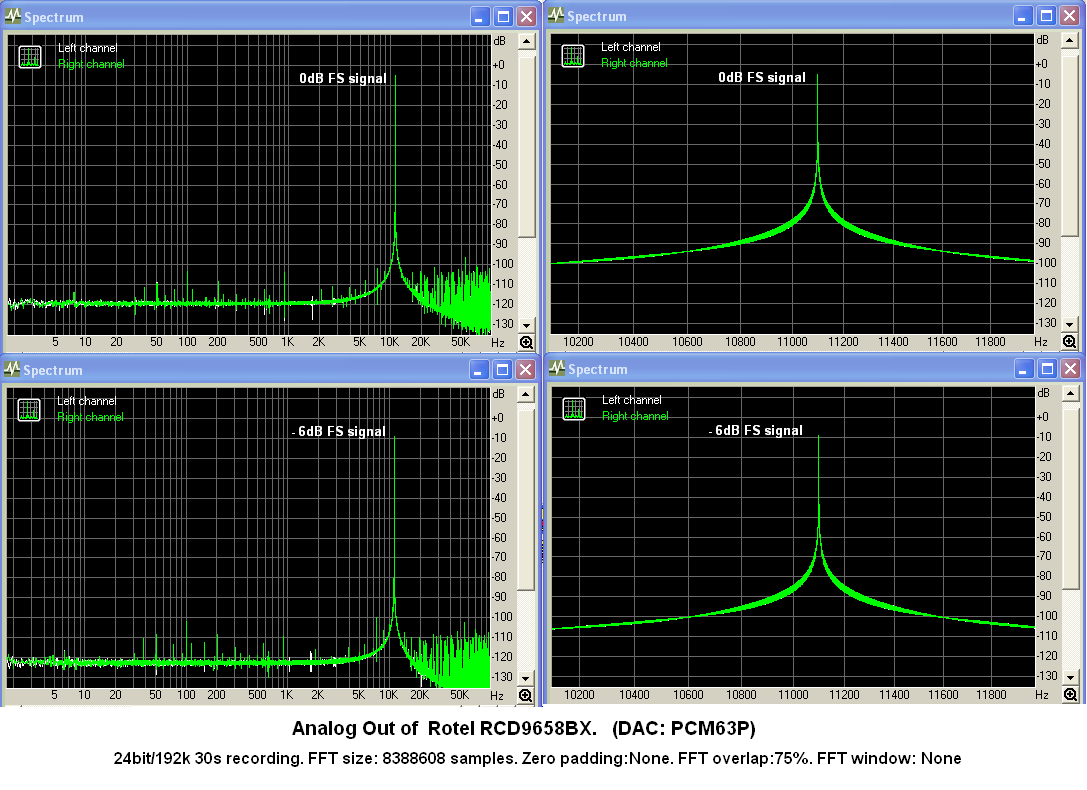Click dB scroll-down arrow in 0dB FS 10200–11800 Hz window
This screenshot has height=790, width=1087.
pyautogui.click(x=1069, y=324)
